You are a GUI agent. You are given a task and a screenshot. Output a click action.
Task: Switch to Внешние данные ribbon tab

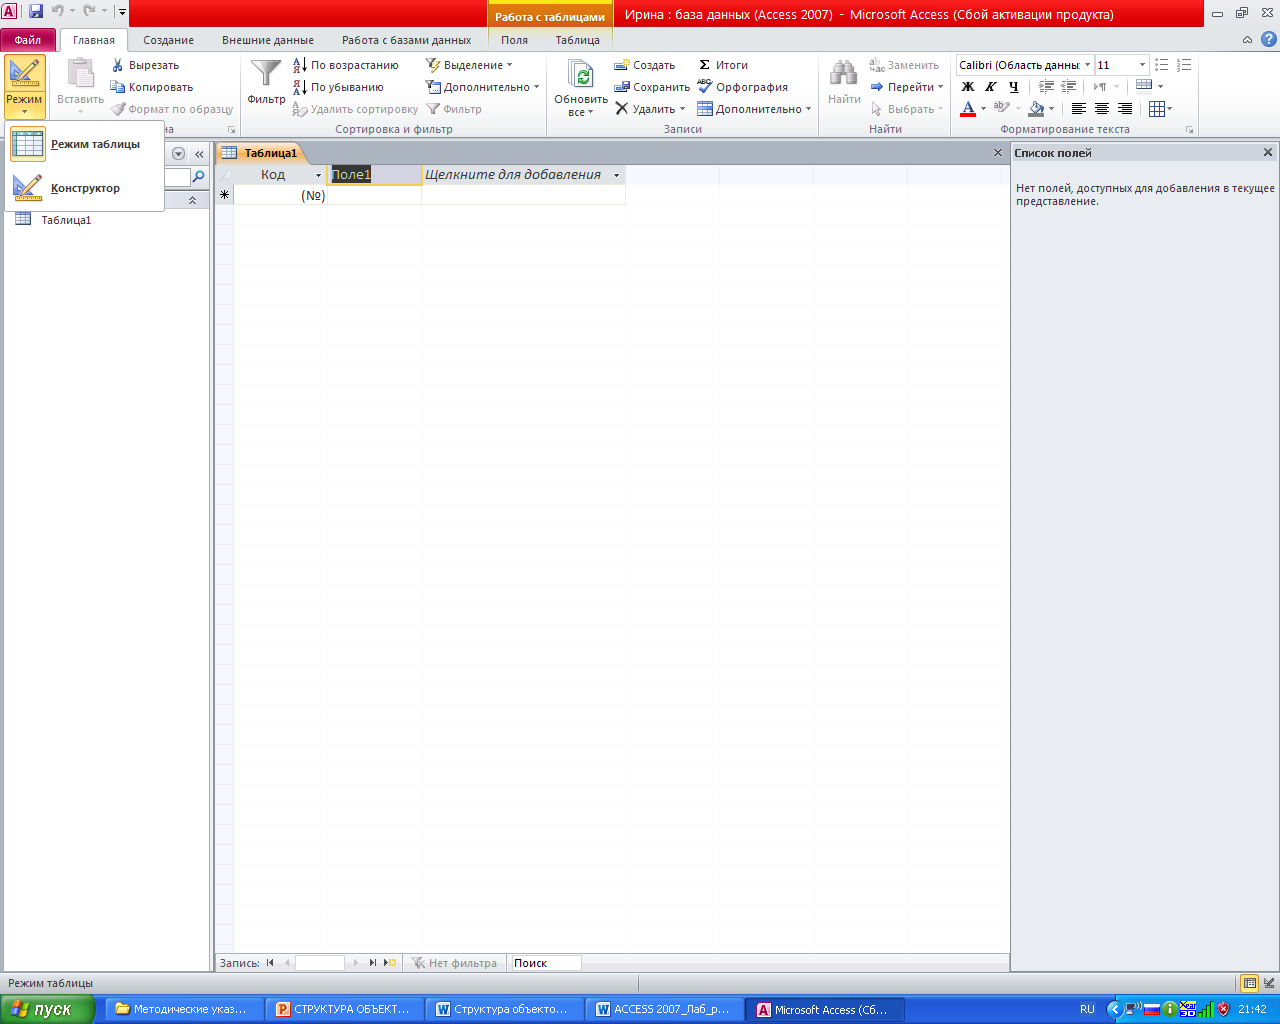click(268, 40)
